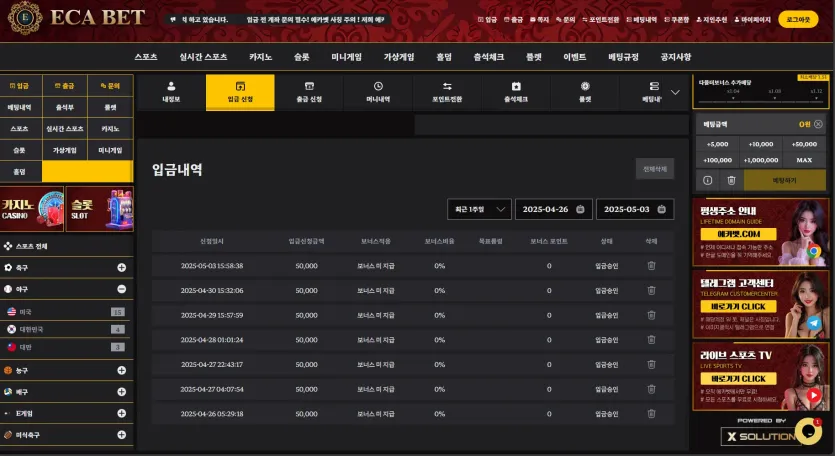Viewport: 835px width, 456px height.
Task: Click trash icon on 2025-04-27 04:07:54 row
Action: coord(651,389)
